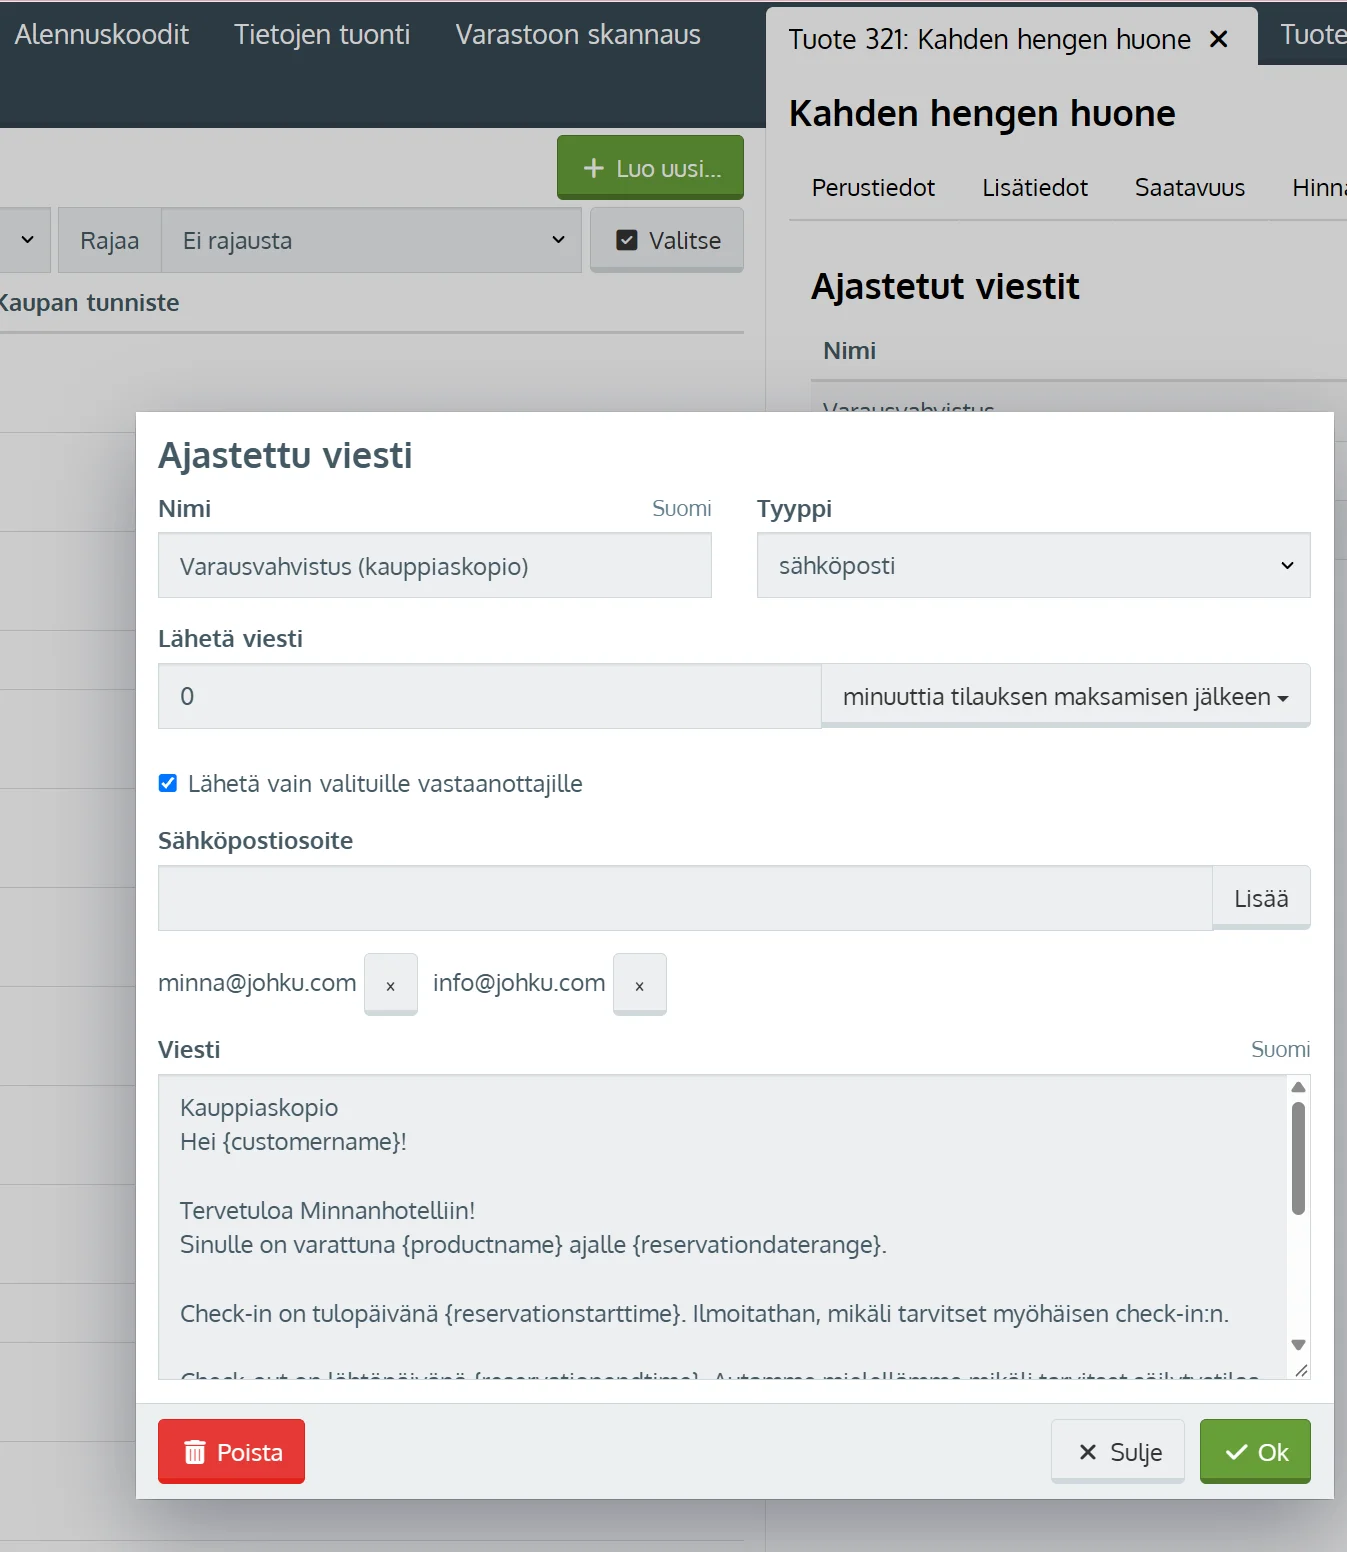This screenshot has width=1347, height=1552.
Task: Open the Tietojen tuonti menu item
Action: point(322,34)
